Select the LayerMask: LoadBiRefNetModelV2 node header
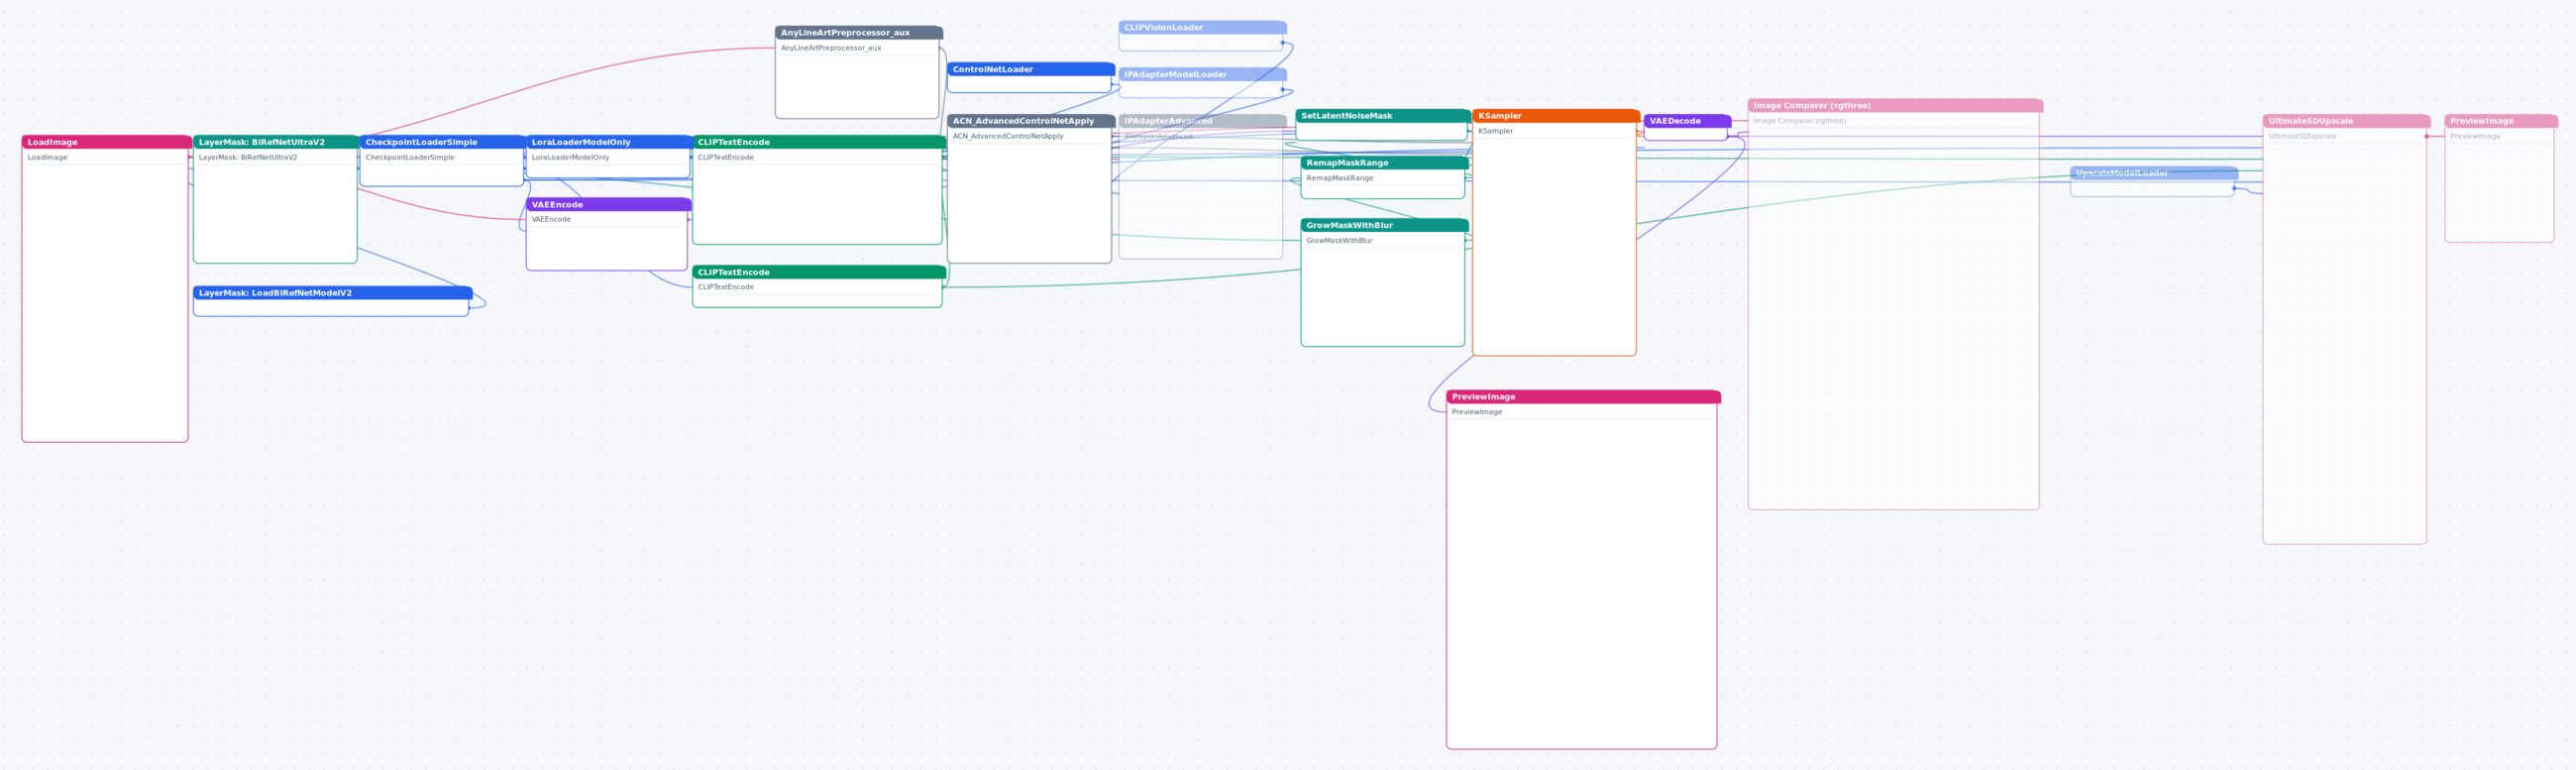 coord(333,293)
